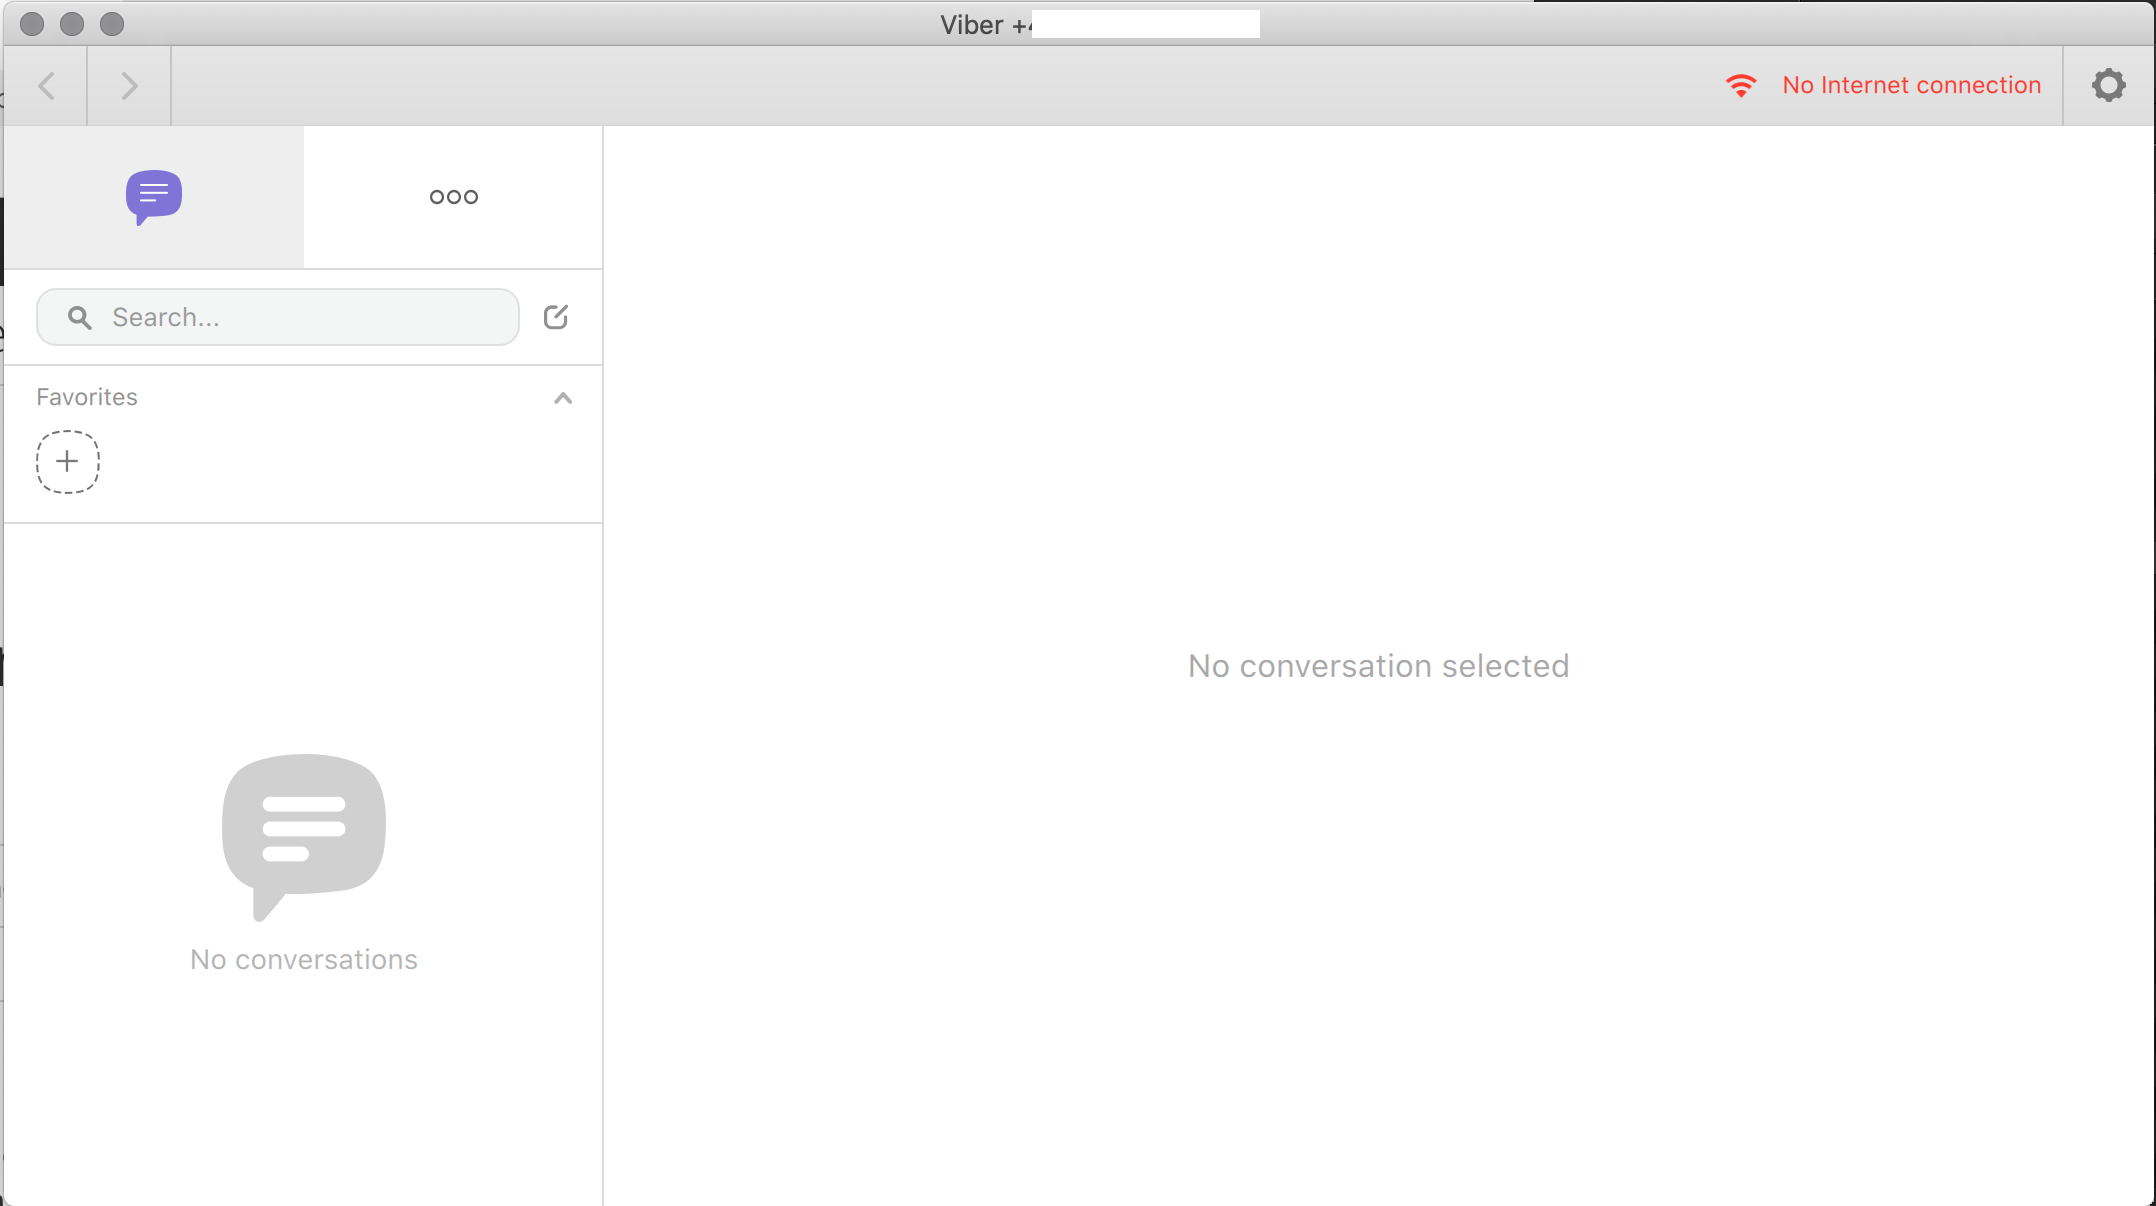
Task: Add a favorite with the dashed plus button
Action: click(x=68, y=462)
